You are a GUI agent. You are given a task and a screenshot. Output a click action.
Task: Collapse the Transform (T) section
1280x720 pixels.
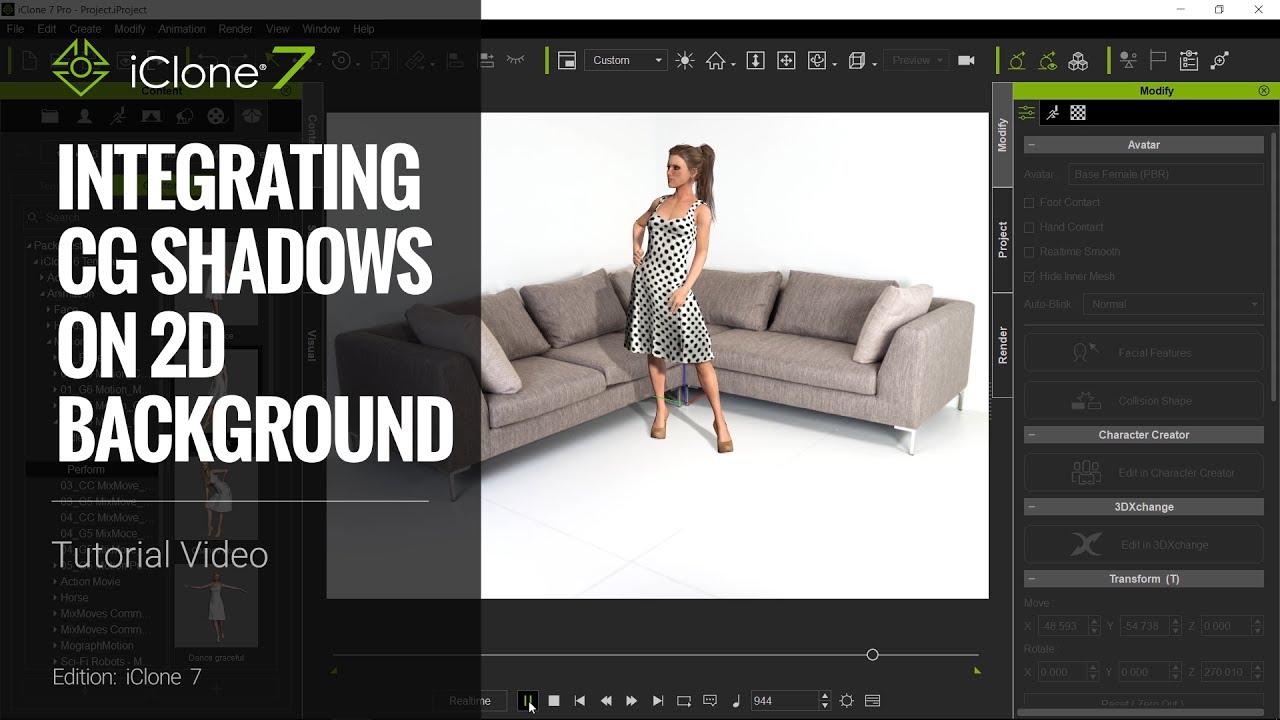click(1031, 579)
